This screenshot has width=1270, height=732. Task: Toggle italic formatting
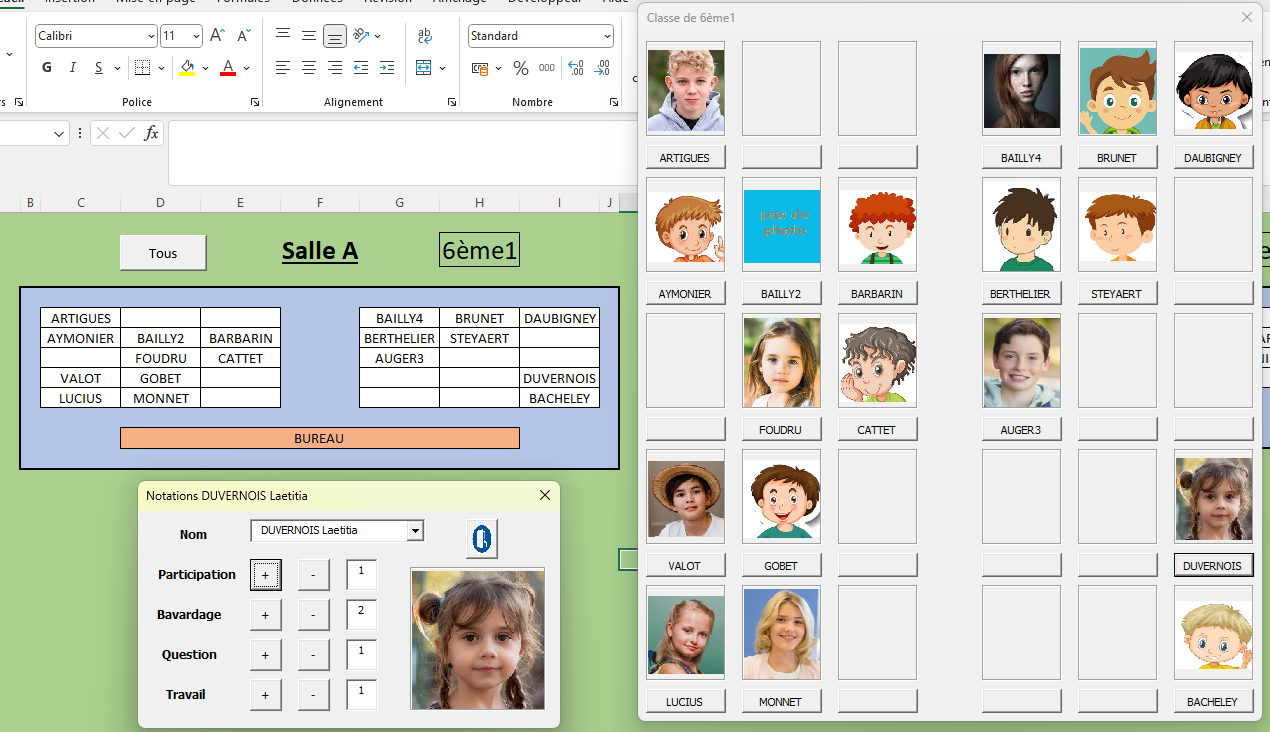click(x=73, y=68)
